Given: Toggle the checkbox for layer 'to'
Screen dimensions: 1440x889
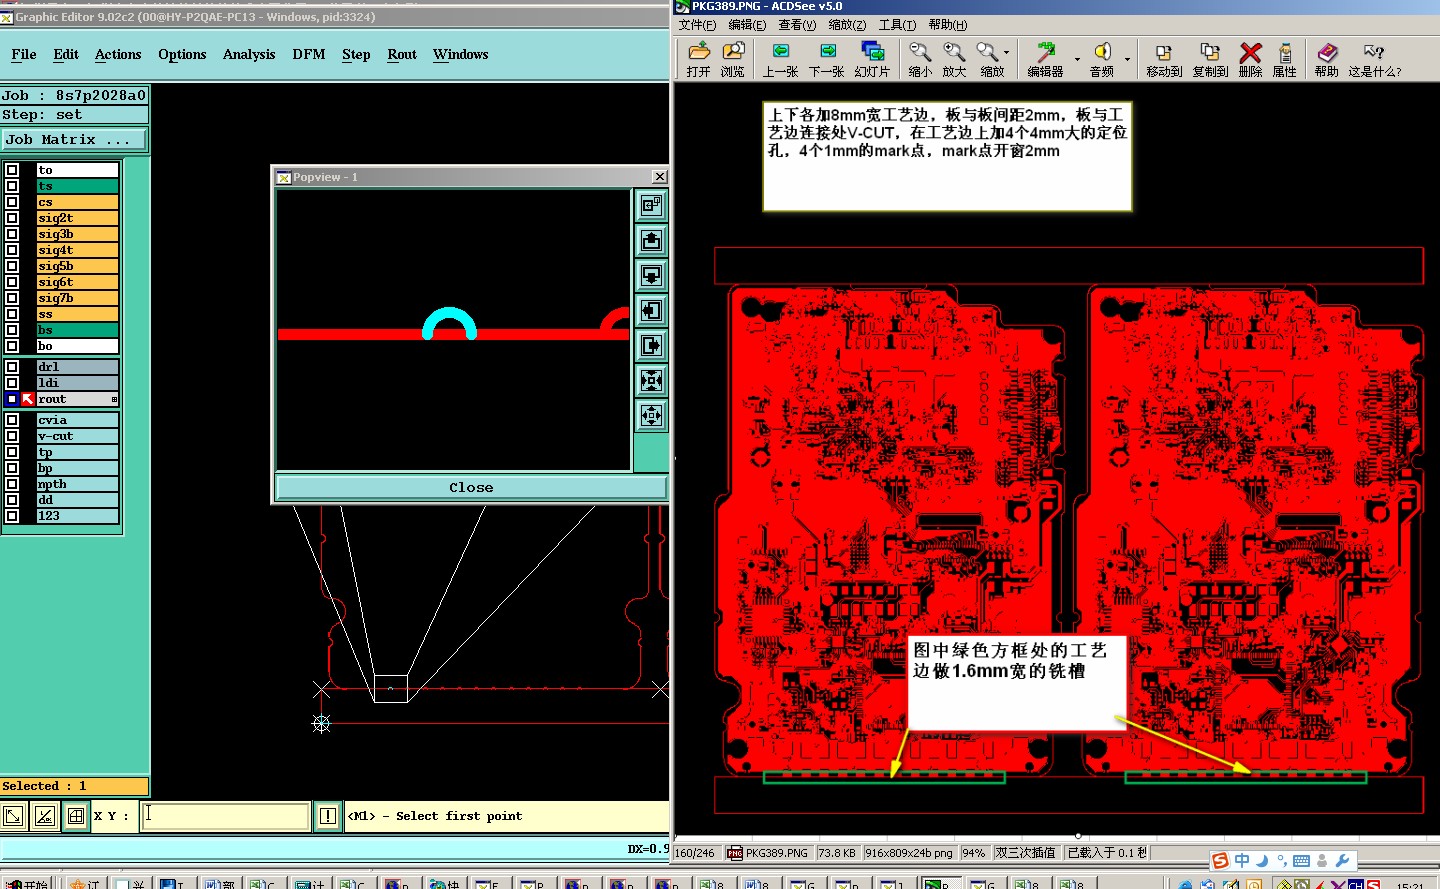Looking at the screenshot, I should pos(12,170).
